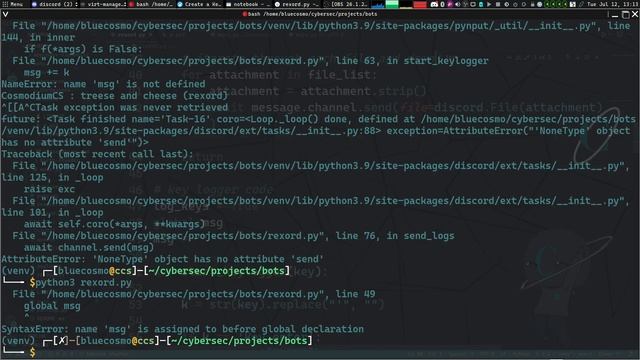Click the failed-command X marker in last prompt

[x=62, y=340]
